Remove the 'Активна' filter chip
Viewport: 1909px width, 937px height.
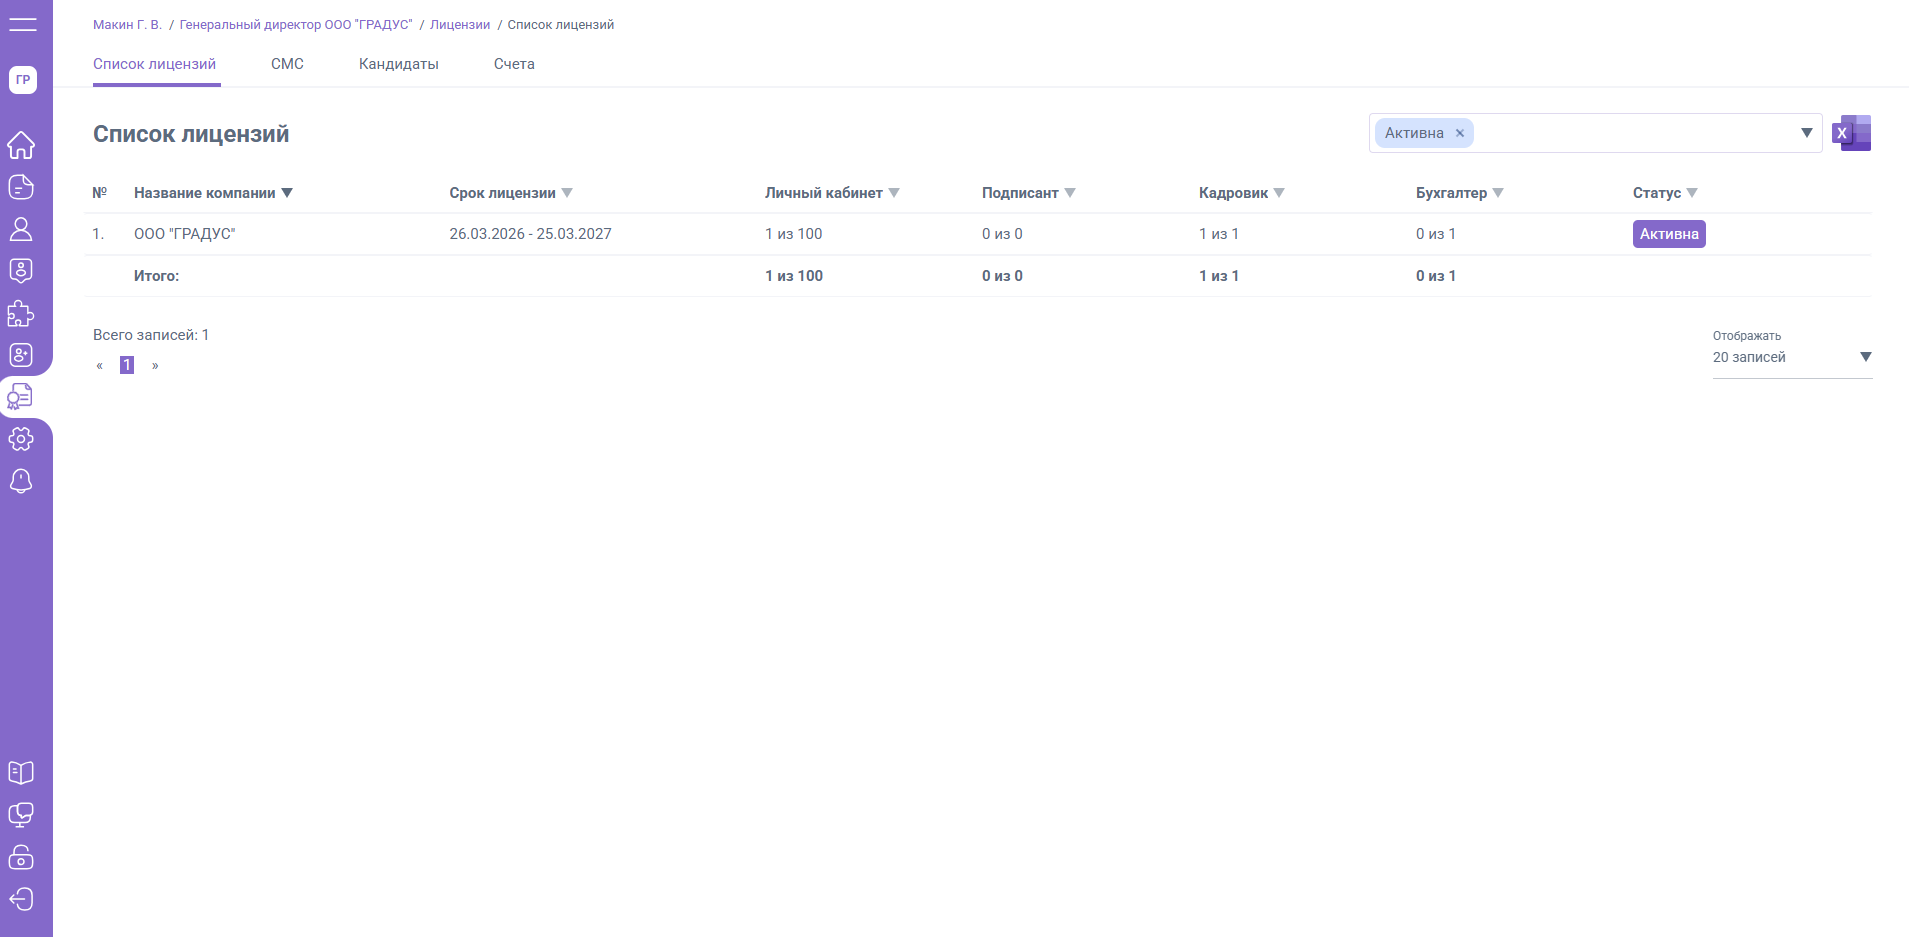[x=1460, y=133]
